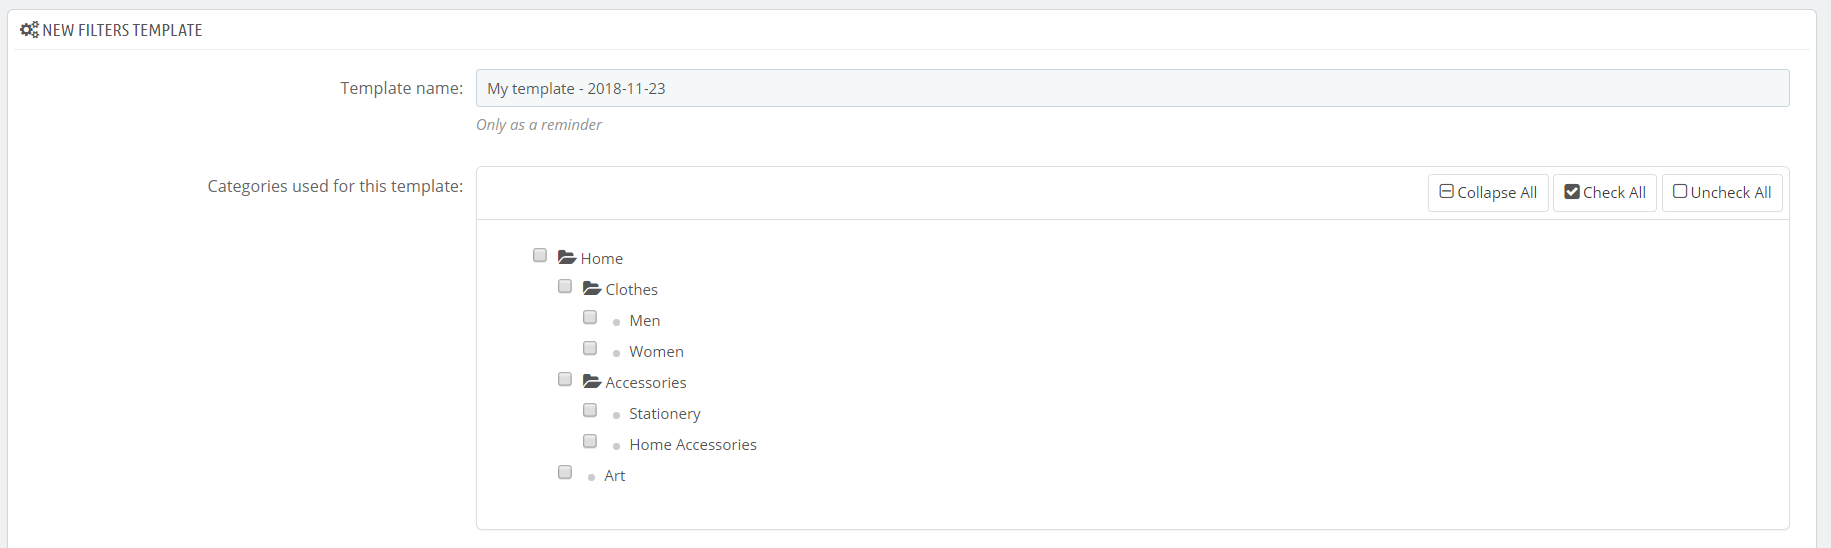This screenshot has height=548, width=1831.
Task: Check the Stationery category checkbox
Action: click(590, 410)
